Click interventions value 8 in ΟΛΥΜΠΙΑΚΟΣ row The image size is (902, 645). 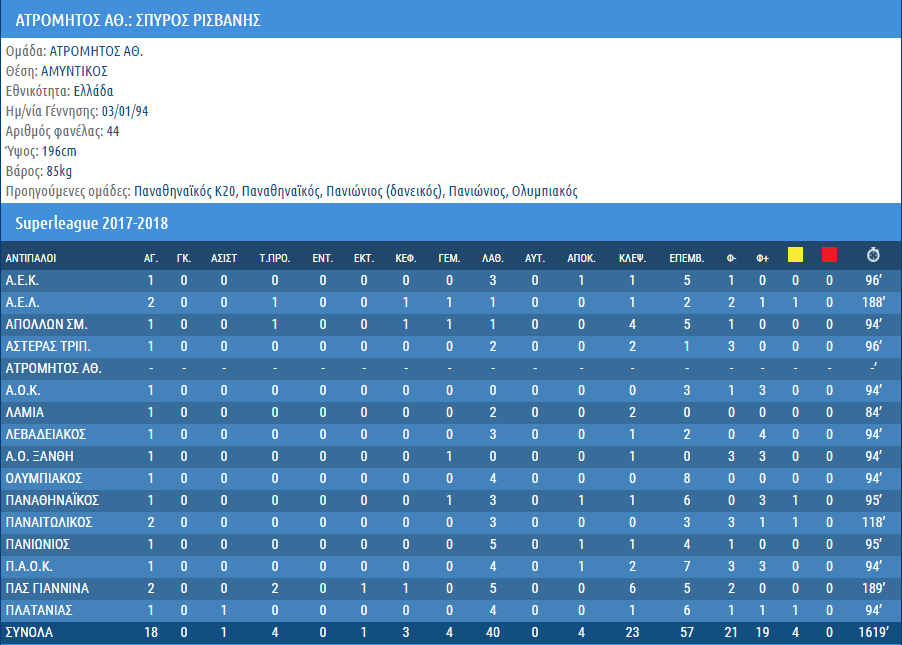(x=687, y=478)
